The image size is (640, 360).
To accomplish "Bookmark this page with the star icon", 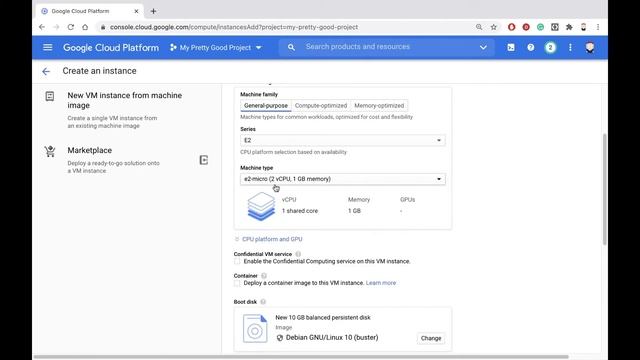I will 493,27.
